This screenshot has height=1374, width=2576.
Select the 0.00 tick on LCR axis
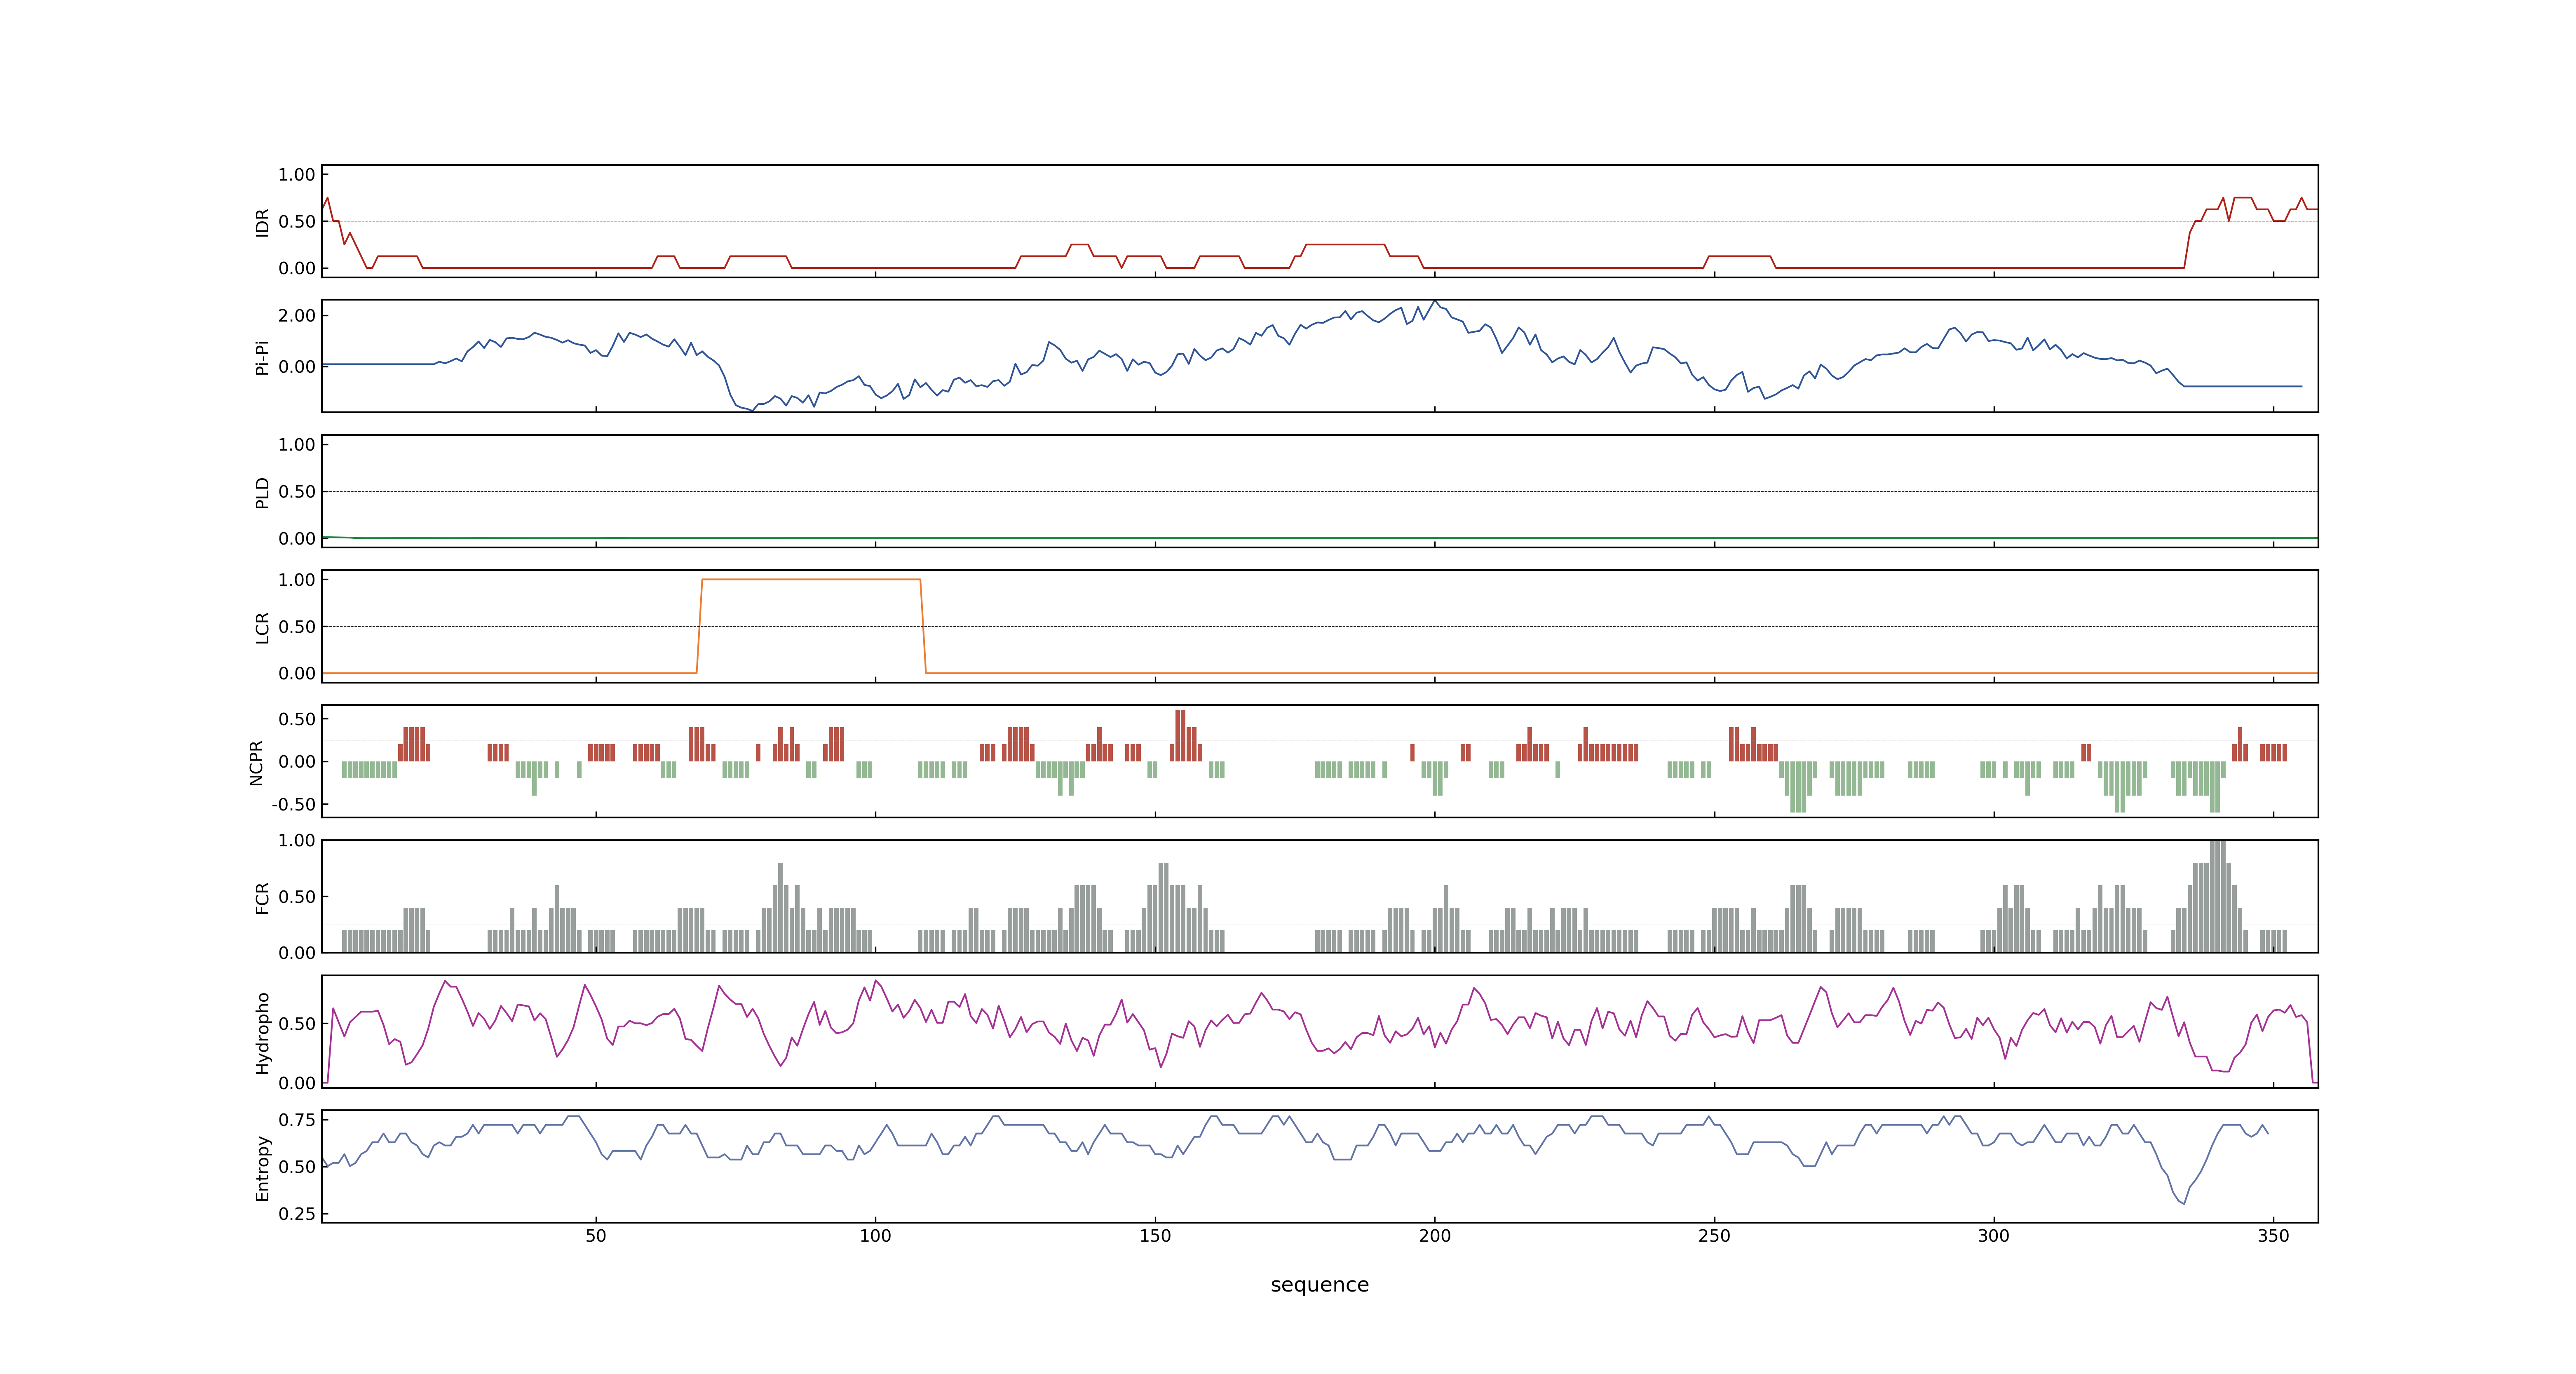point(297,673)
